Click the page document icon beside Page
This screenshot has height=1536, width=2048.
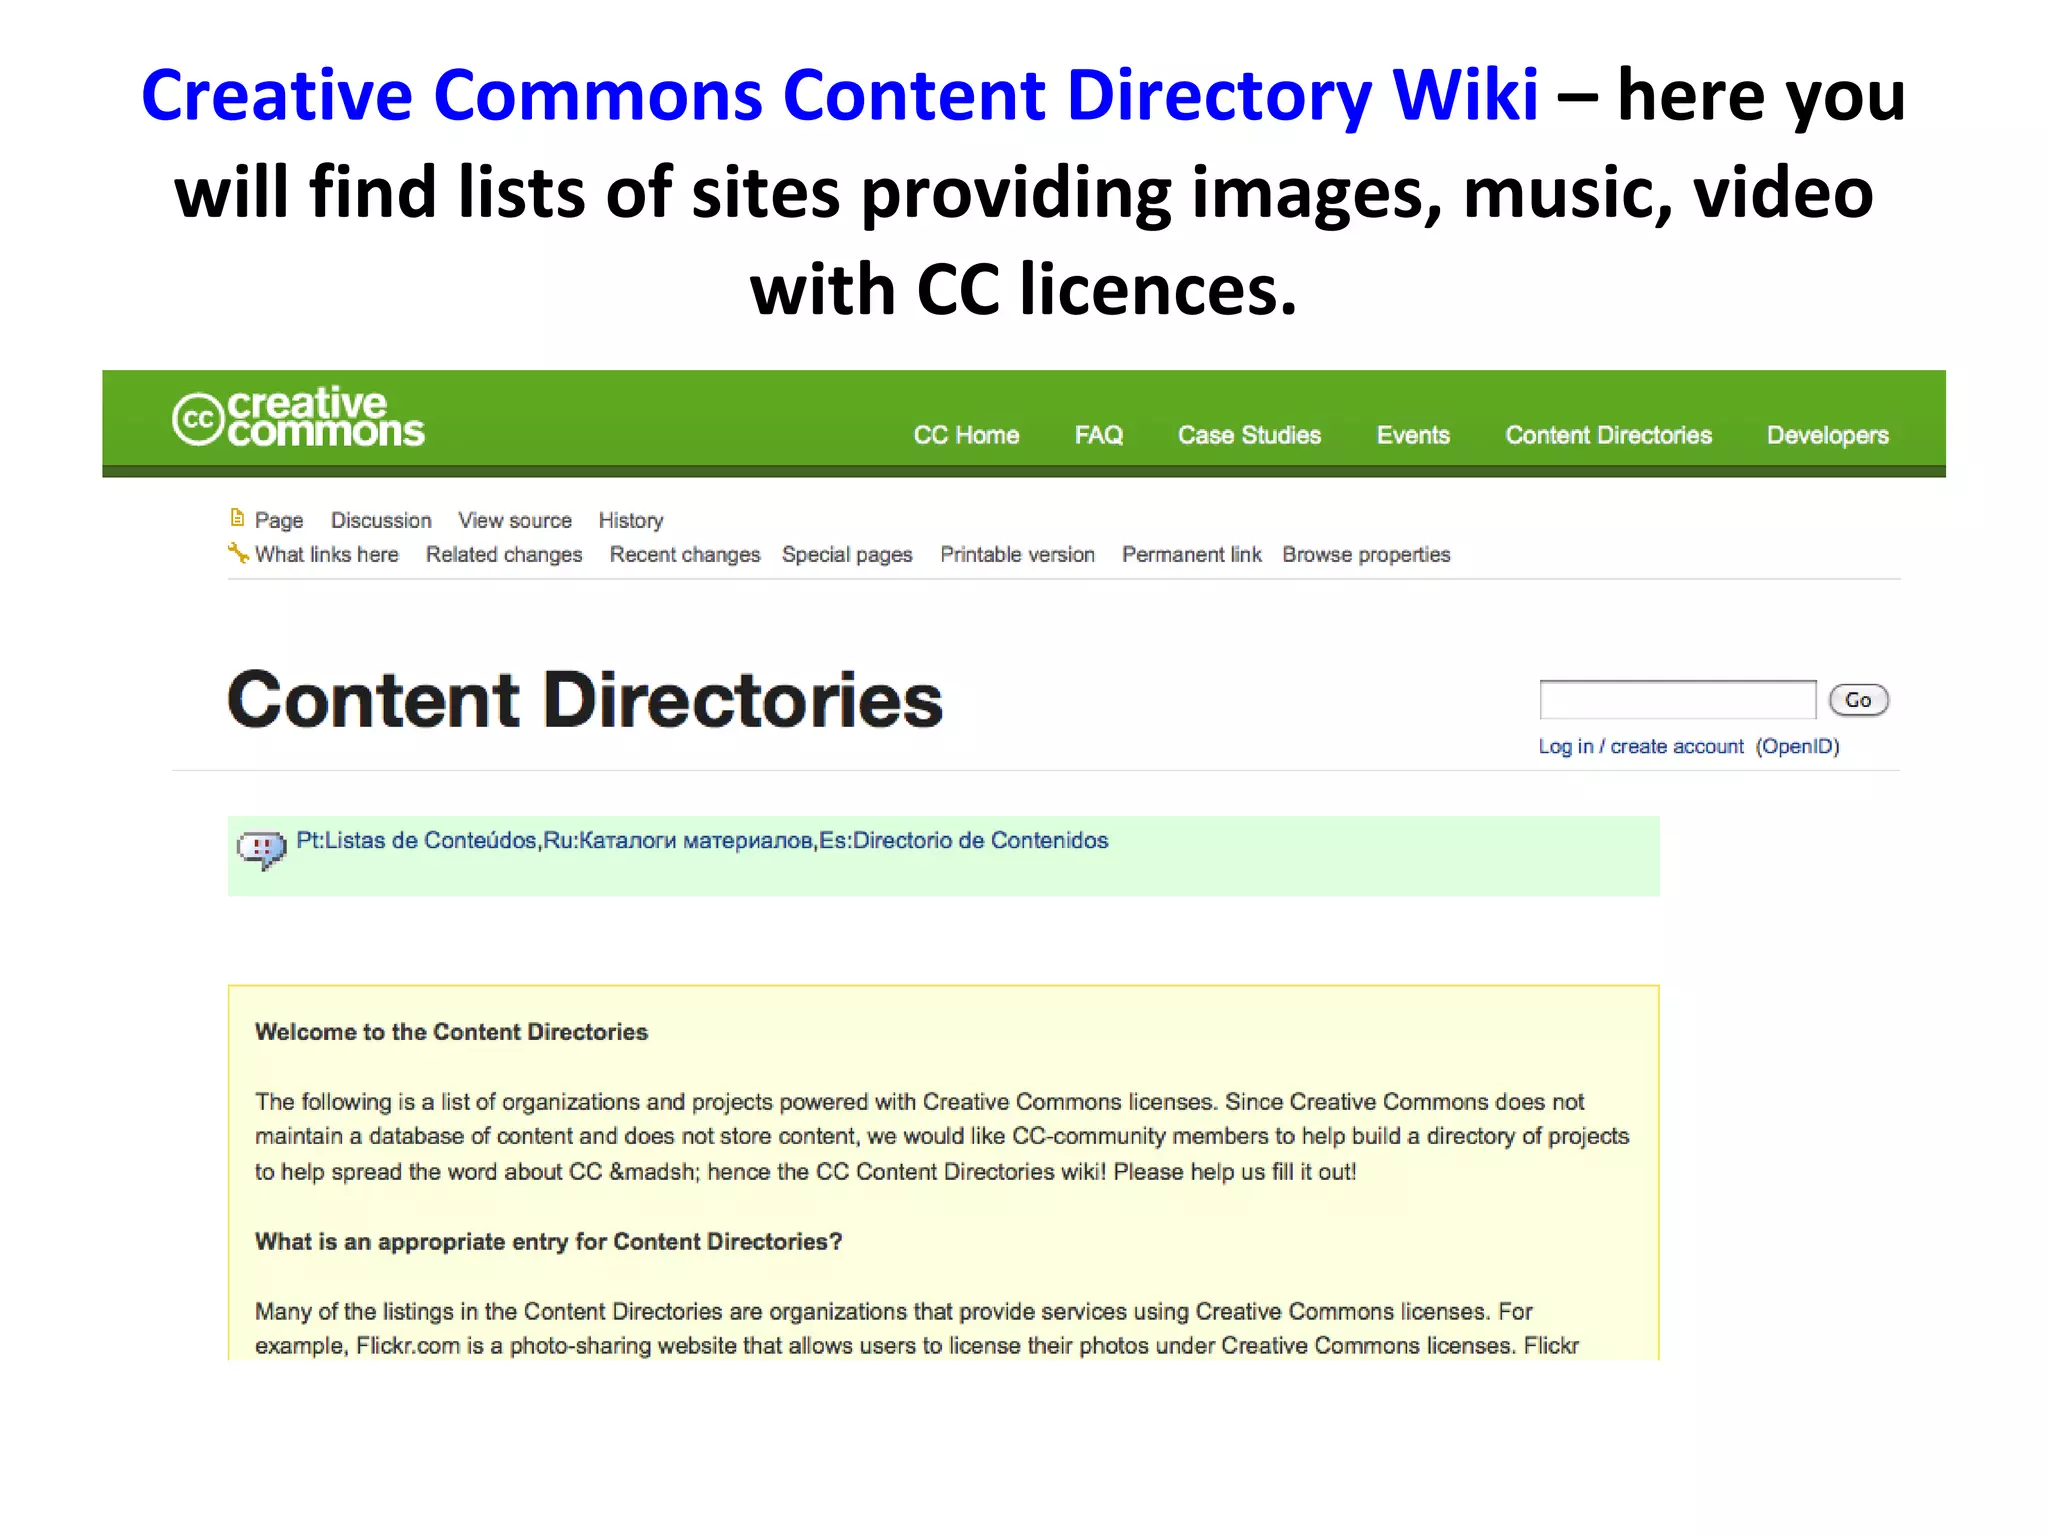pyautogui.click(x=237, y=518)
